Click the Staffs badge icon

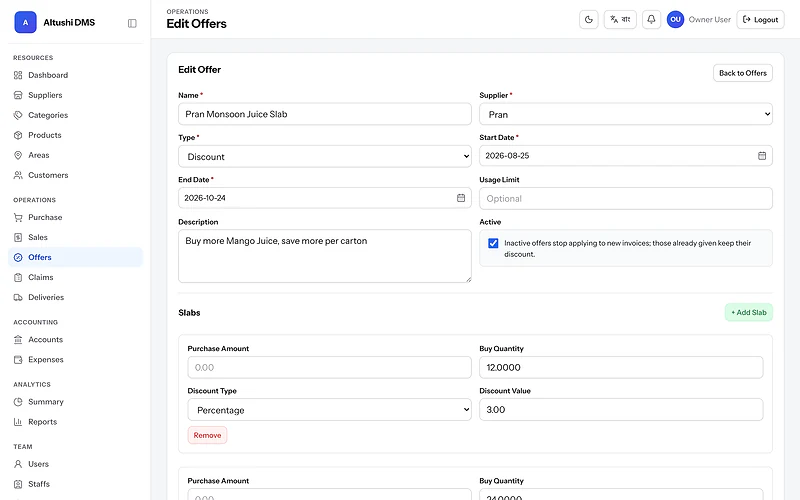tap(18, 484)
